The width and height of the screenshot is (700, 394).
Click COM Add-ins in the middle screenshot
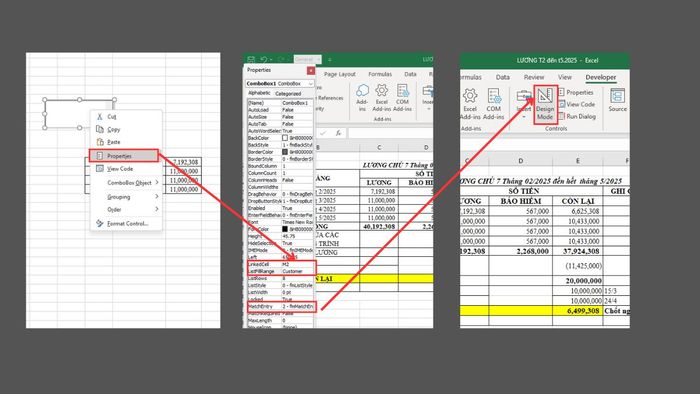coord(402,98)
